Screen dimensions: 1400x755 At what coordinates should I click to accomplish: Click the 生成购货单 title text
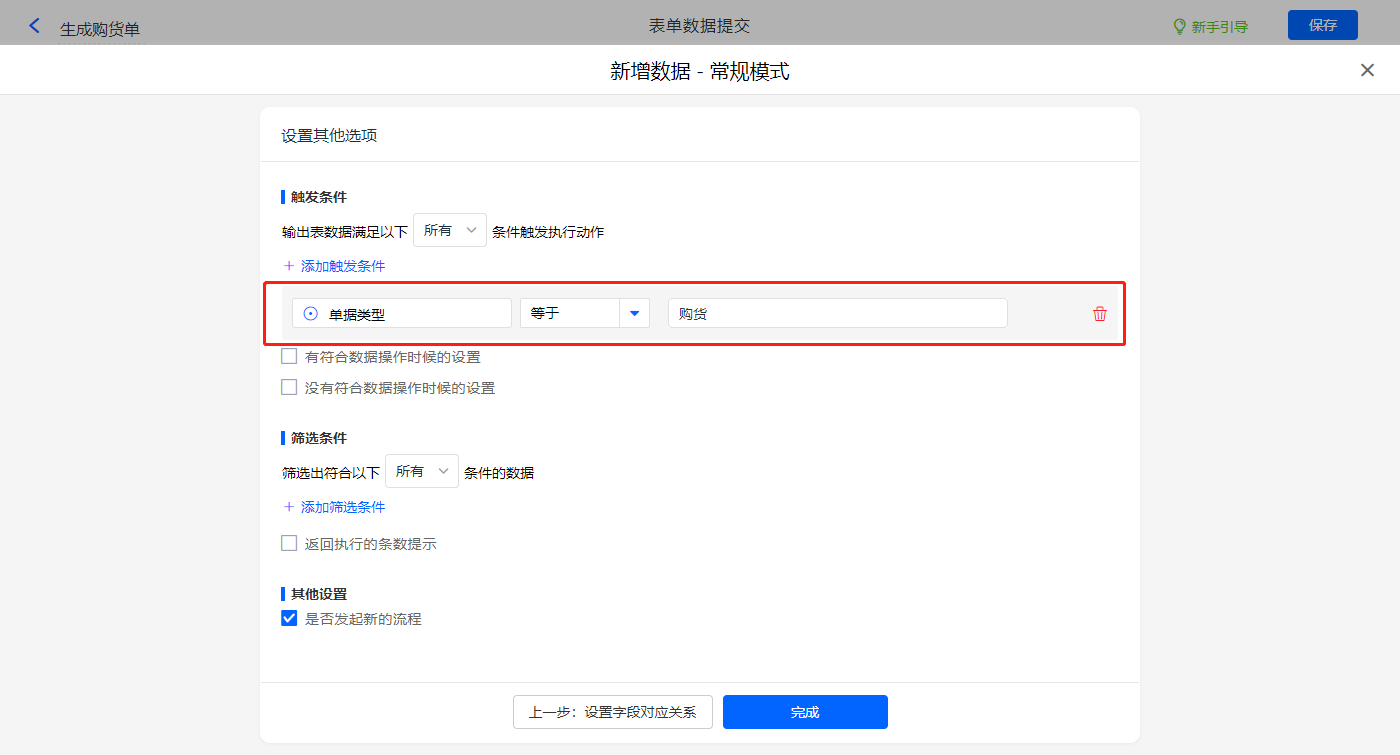pos(100,29)
